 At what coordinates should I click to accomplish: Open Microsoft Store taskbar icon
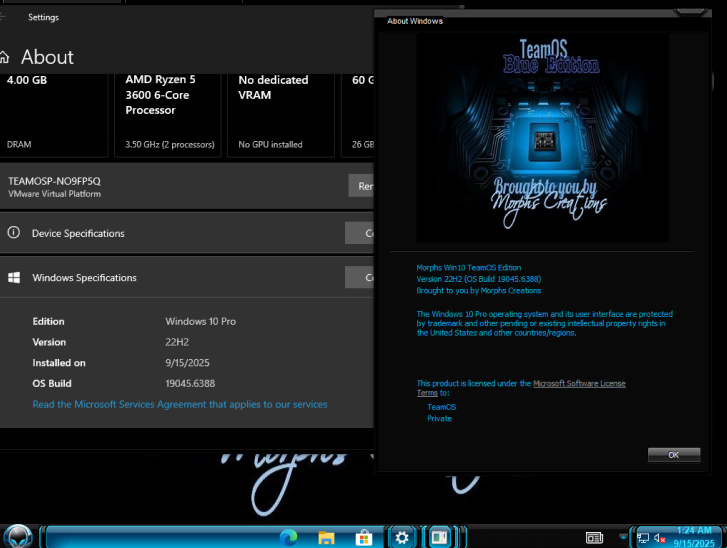click(x=364, y=538)
